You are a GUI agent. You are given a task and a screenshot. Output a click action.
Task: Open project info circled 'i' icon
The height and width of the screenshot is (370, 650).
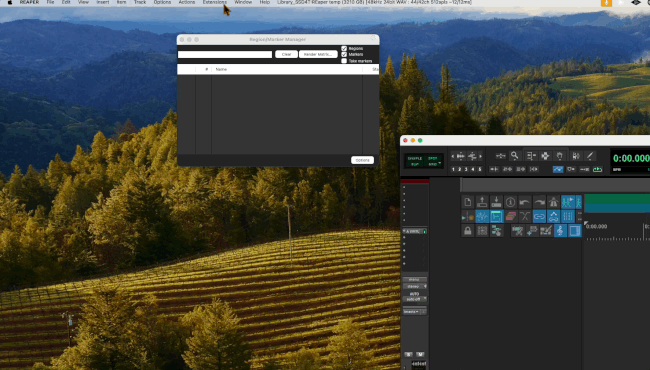(510, 202)
